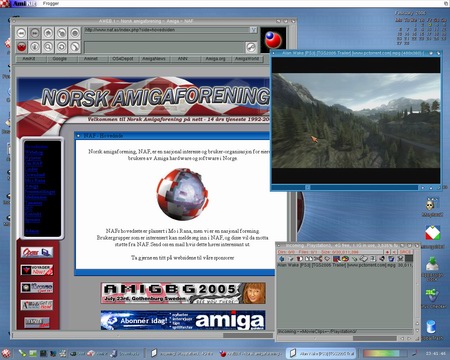Click the trashcan delete icon in file manager toolbar
Viewport: 450px width, 360px height.
391,259
